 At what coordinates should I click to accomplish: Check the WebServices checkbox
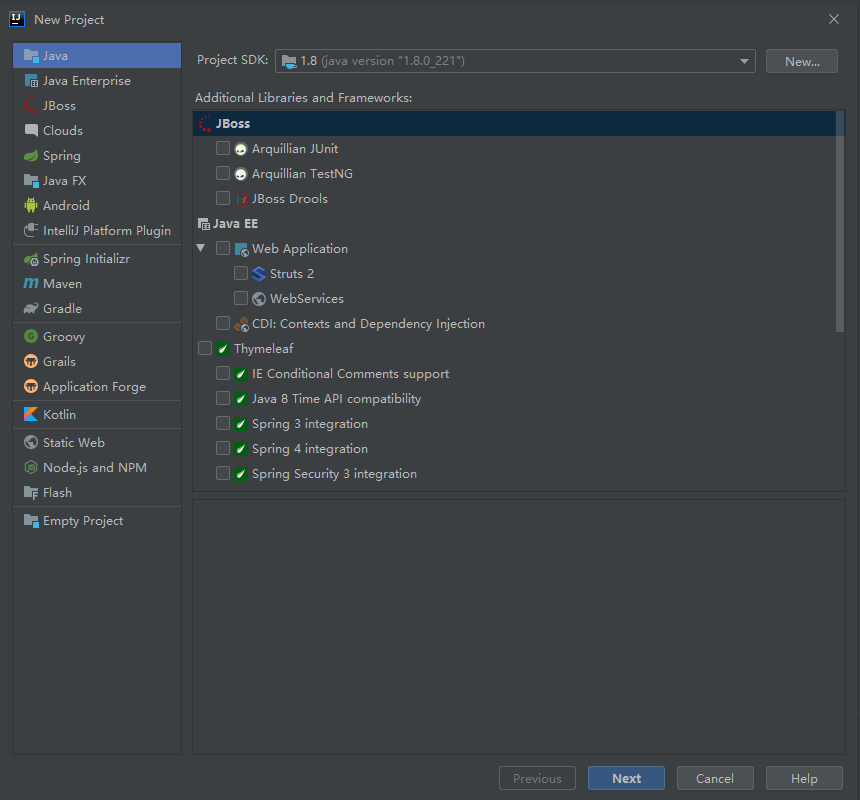pyautogui.click(x=241, y=298)
